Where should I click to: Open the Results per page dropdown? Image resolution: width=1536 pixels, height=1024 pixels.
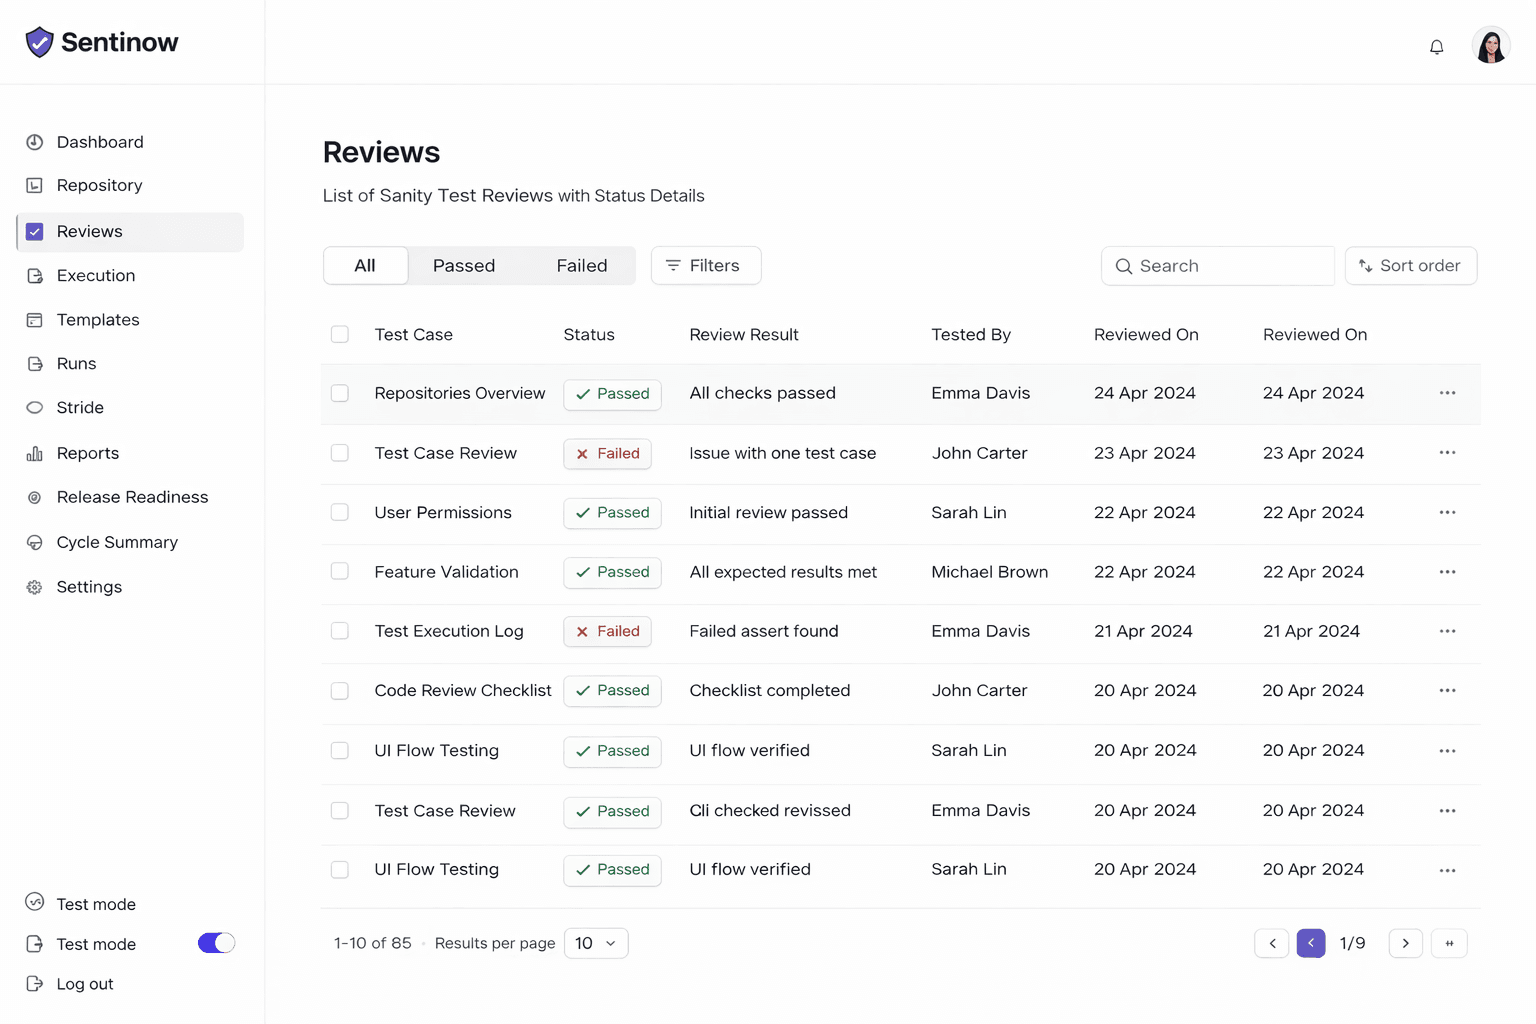pyautogui.click(x=596, y=943)
